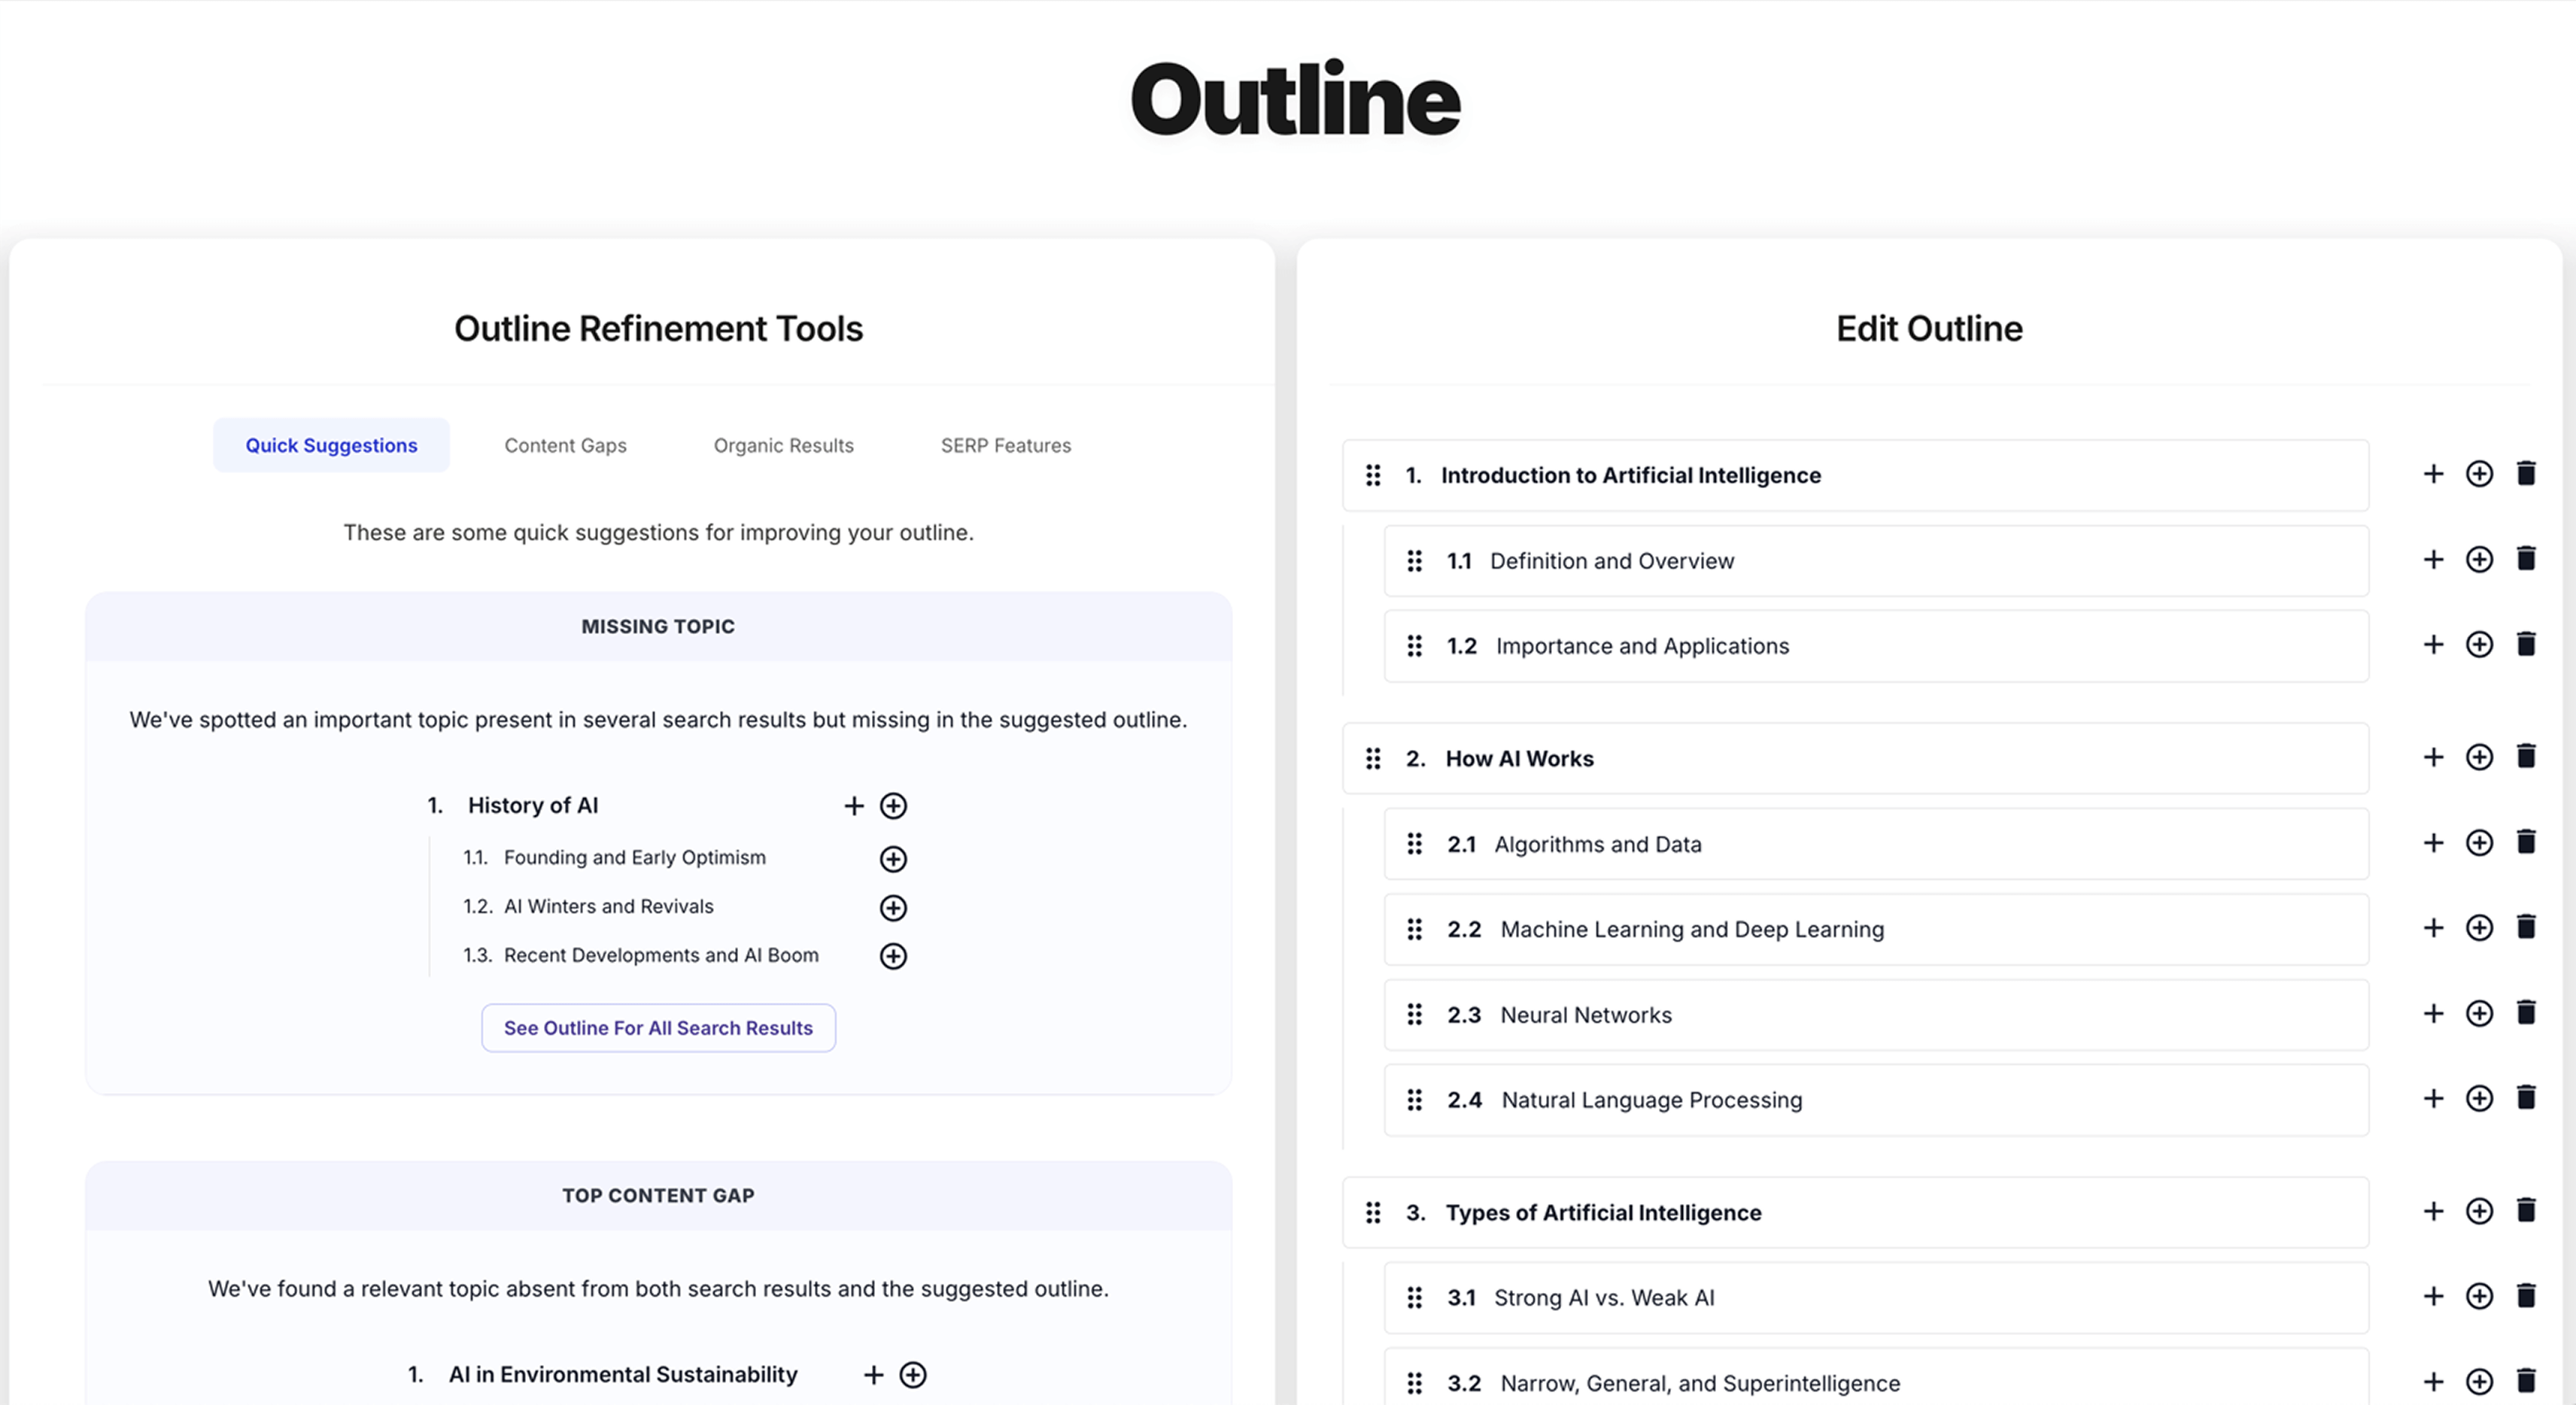Click the plus icon beside Definition and Overview
Image resolution: width=2576 pixels, height=1405 pixels.
pyautogui.click(x=2433, y=560)
